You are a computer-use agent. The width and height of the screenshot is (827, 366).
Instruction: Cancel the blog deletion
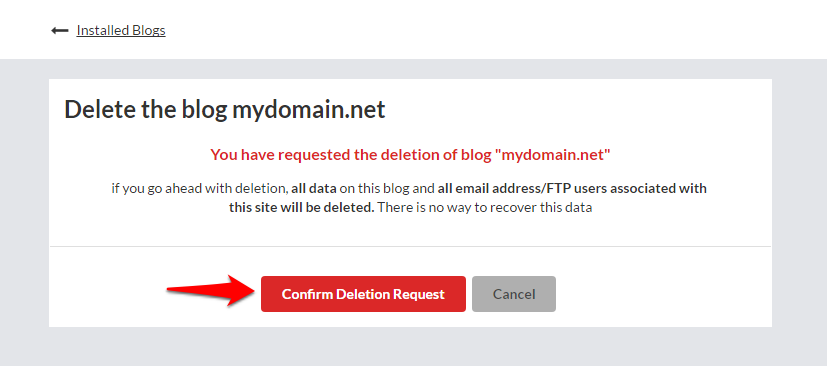click(x=514, y=294)
